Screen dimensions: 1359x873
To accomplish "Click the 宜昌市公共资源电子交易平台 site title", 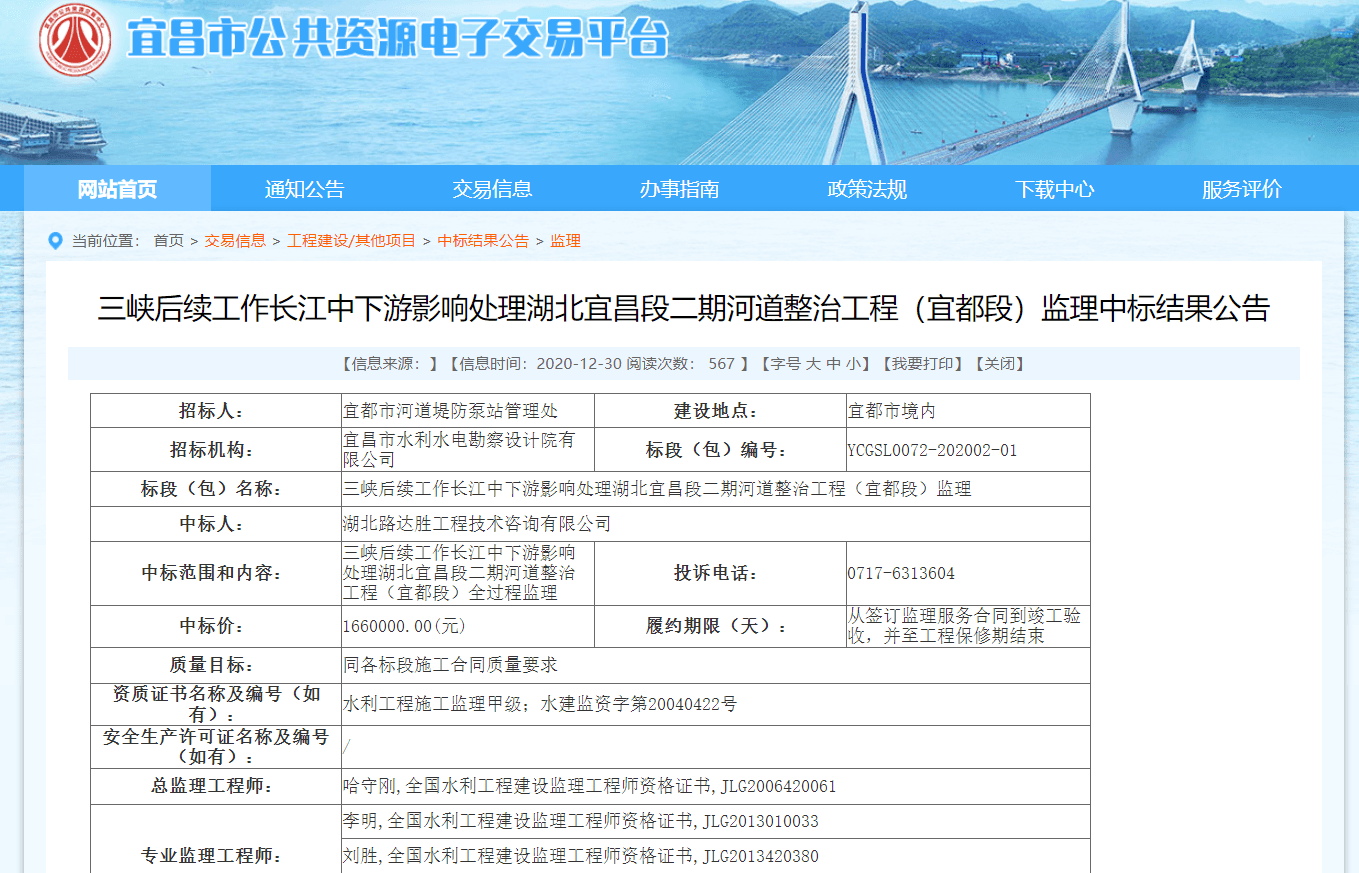I will click(x=397, y=40).
